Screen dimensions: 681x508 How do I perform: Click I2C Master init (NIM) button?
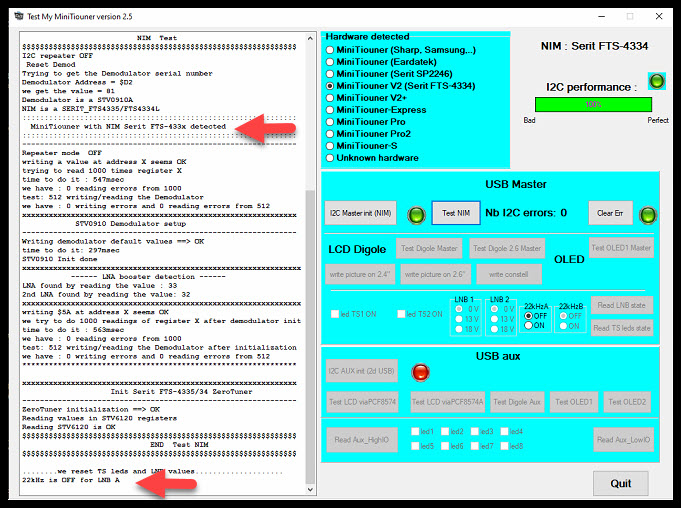[x=360, y=213]
